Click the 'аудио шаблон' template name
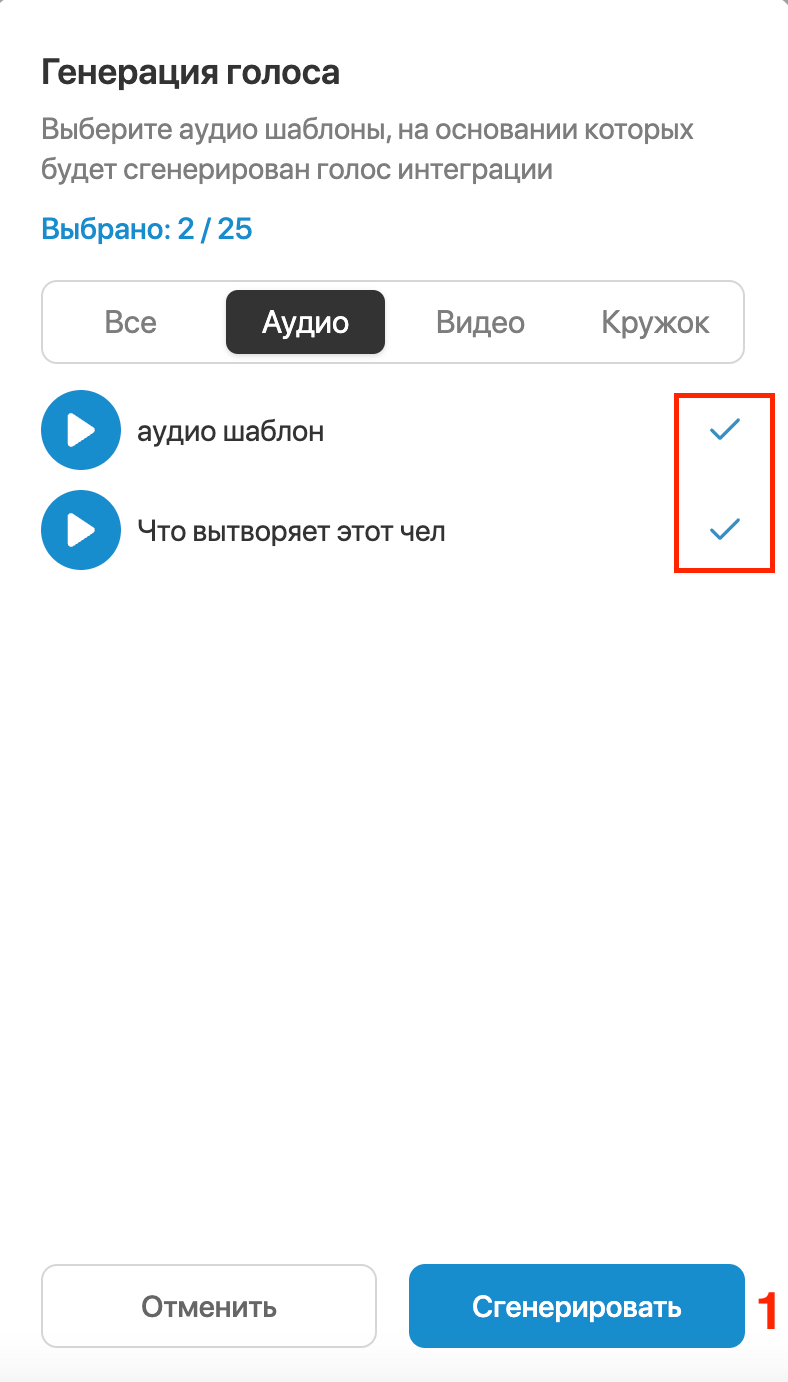The image size is (788, 1382). click(x=230, y=432)
